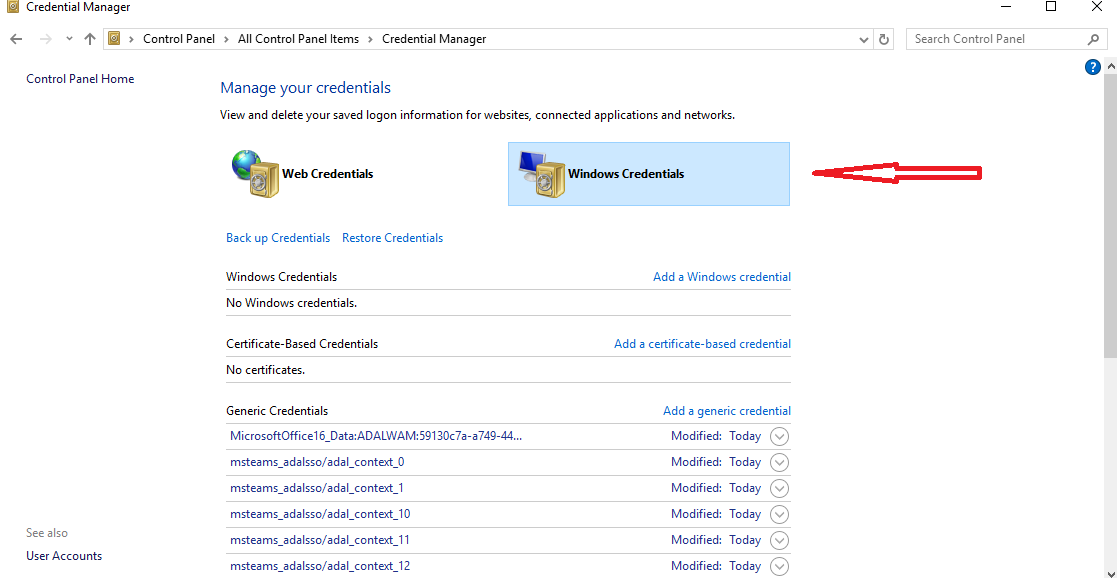The image size is (1117, 578).
Task: Open msteams_adalsso/adal_context_12 entry
Action: [x=320, y=566]
